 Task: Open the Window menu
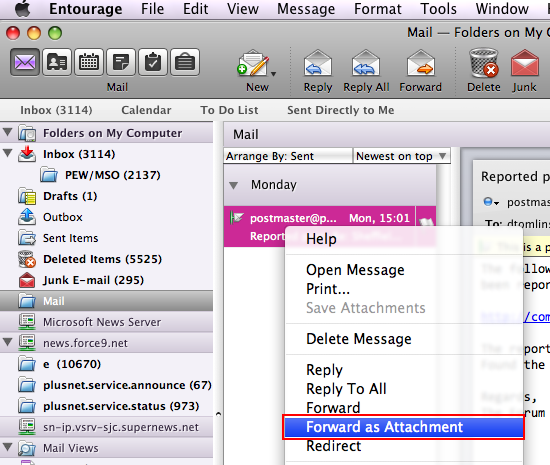click(502, 9)
